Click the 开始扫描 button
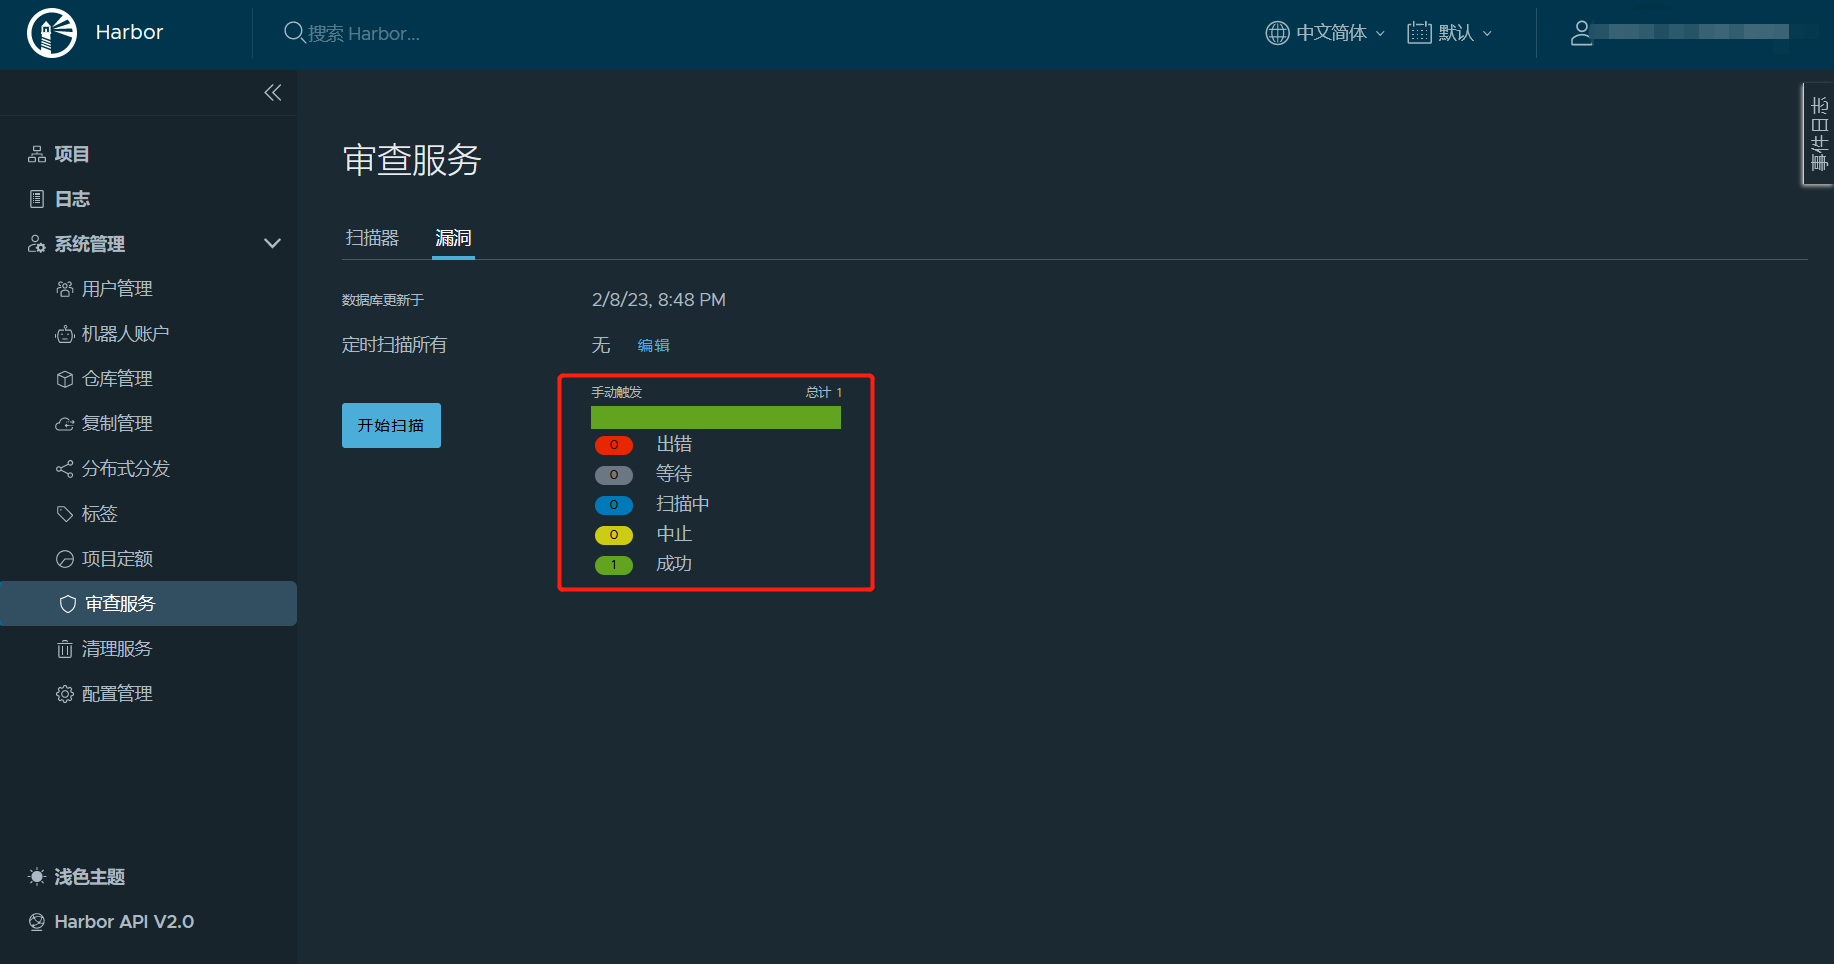The height and width of the screenshot is (964, 1834). tap(391, 426)
